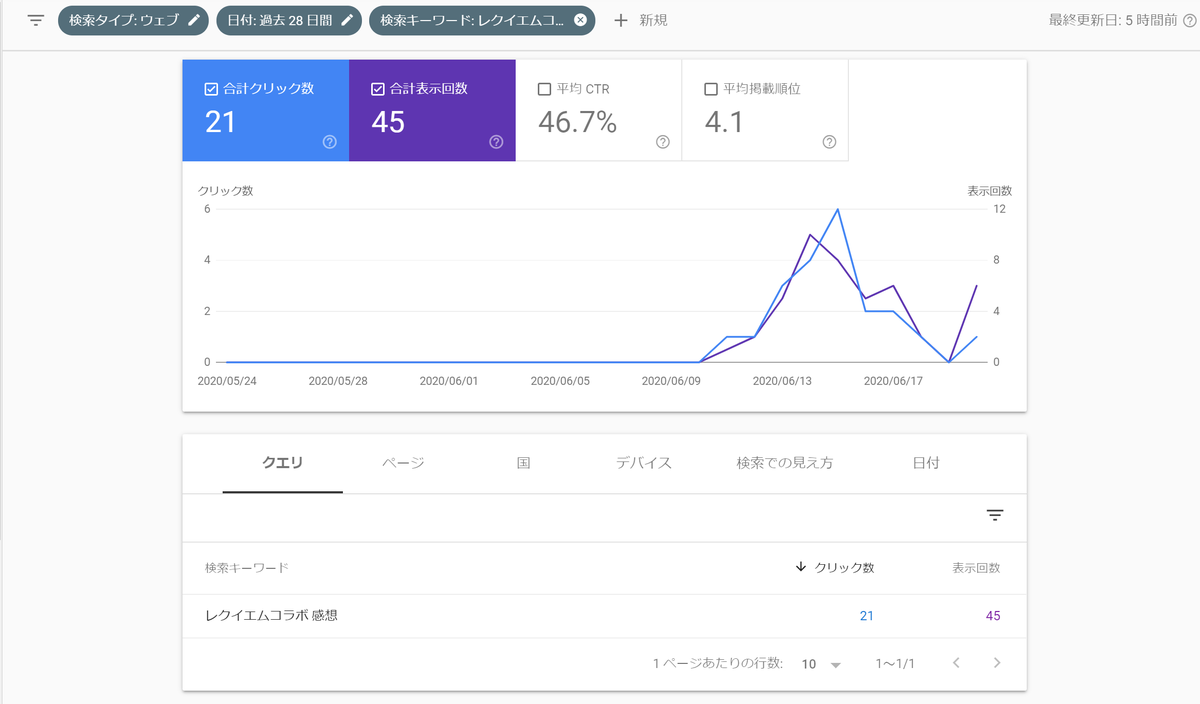The height and width of the screenshot is (704, 1200).
Task: Toggle the 合計クリック数 checkbox
Action: pyautogui.click(x=211, y=89)
